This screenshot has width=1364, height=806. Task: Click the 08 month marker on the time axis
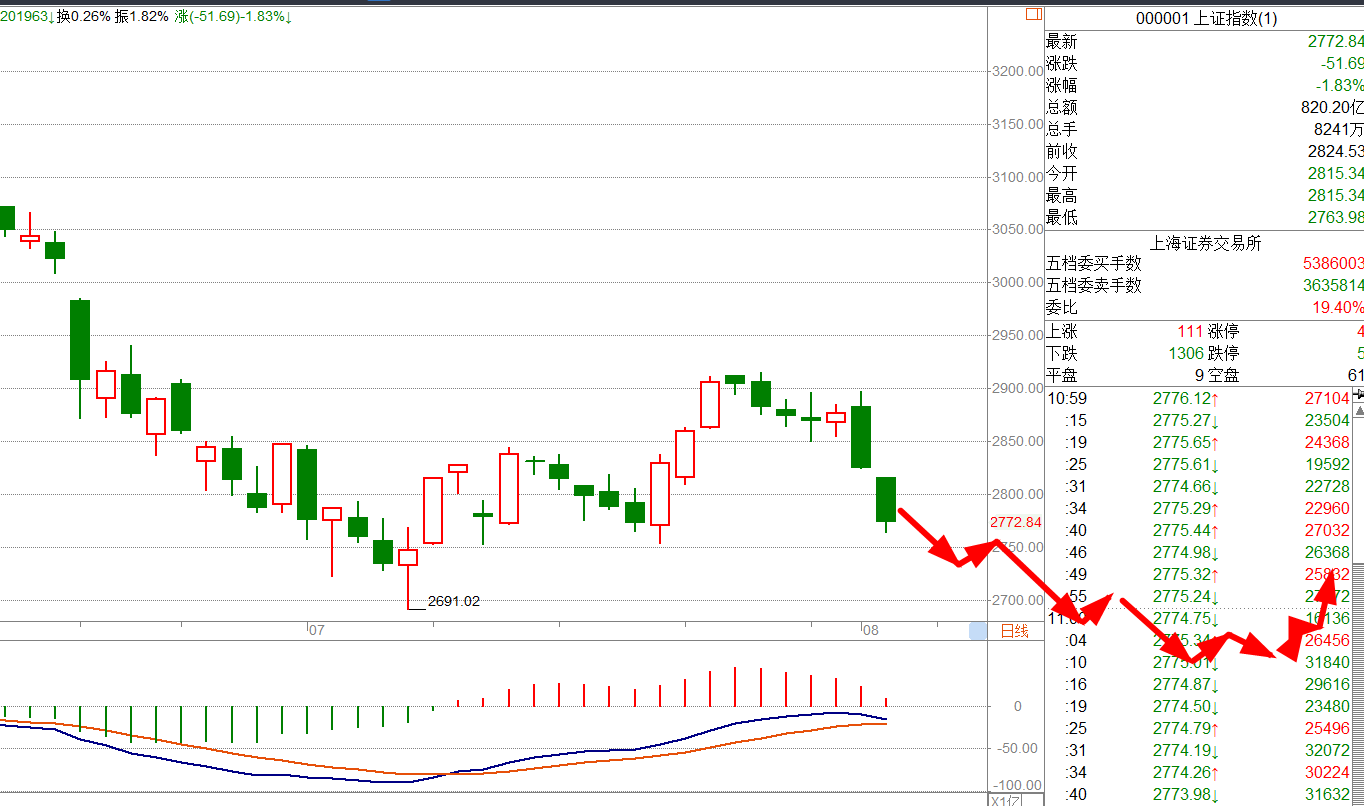point(870,630)
